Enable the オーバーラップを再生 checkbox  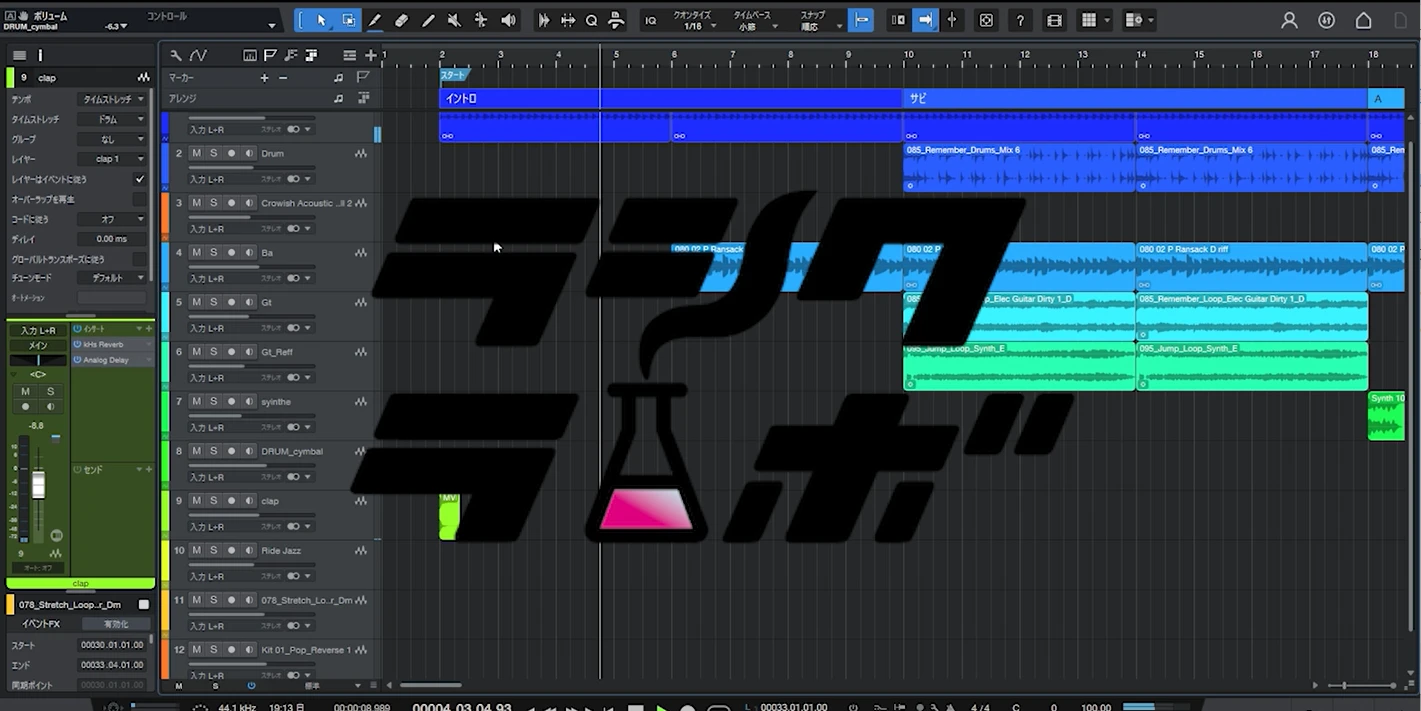point(140,199)
